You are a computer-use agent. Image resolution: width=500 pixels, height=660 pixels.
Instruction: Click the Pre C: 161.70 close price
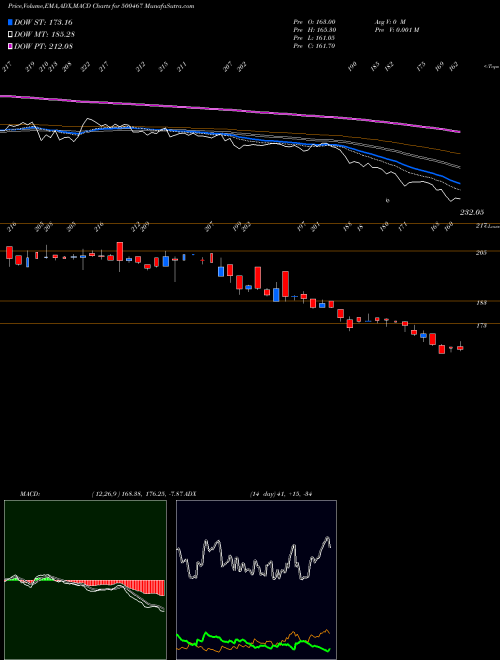[x=314, y=46]
